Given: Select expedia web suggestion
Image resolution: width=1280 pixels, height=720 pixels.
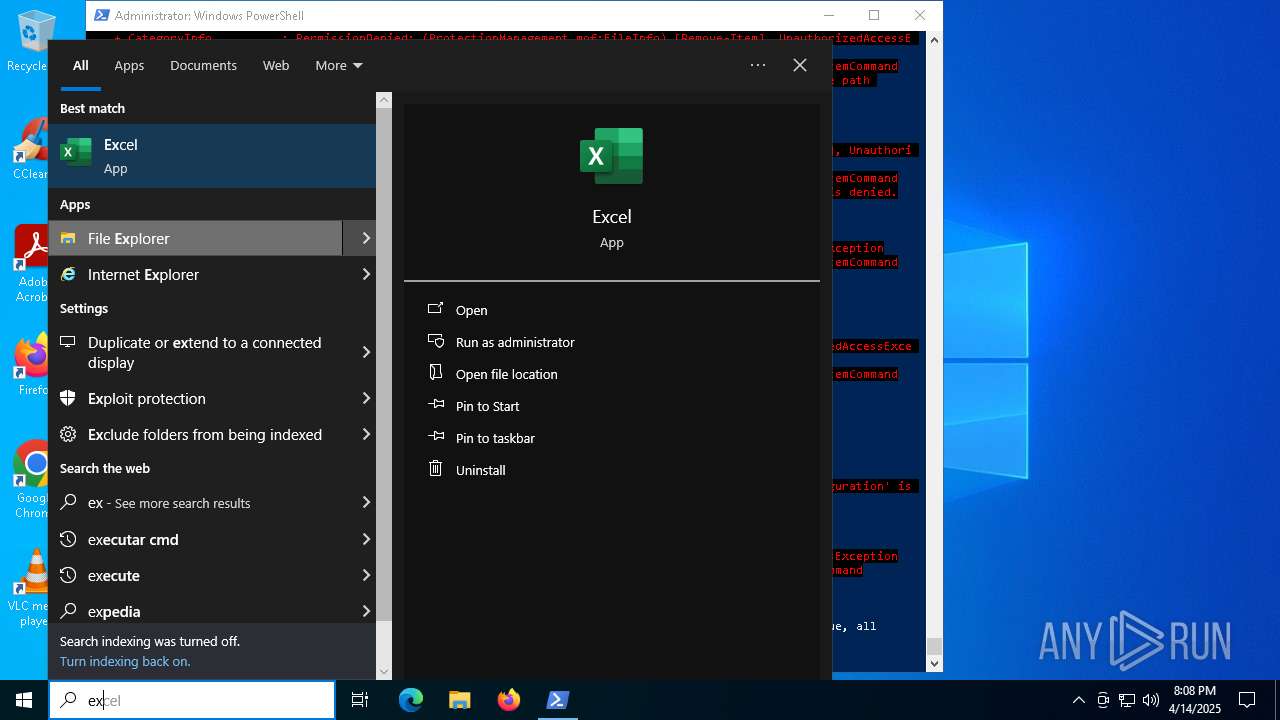Looking at the screenshot, I should pos(196,611).
